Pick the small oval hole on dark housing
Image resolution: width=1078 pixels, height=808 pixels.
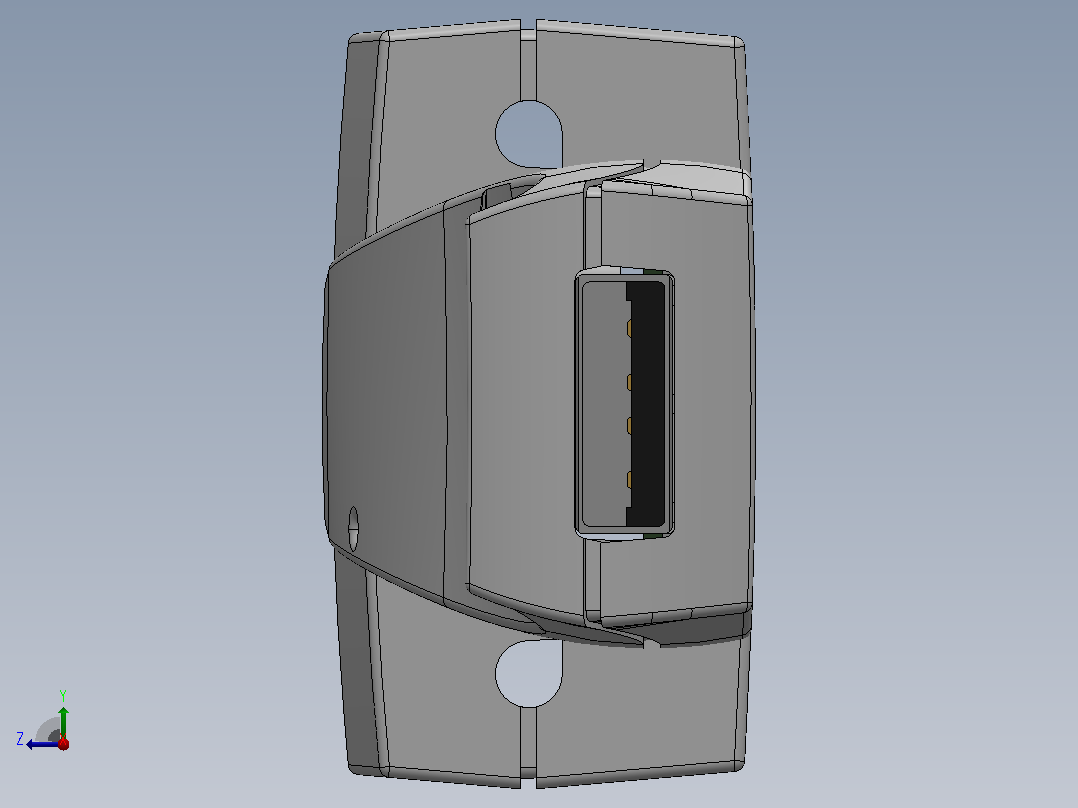353,528
